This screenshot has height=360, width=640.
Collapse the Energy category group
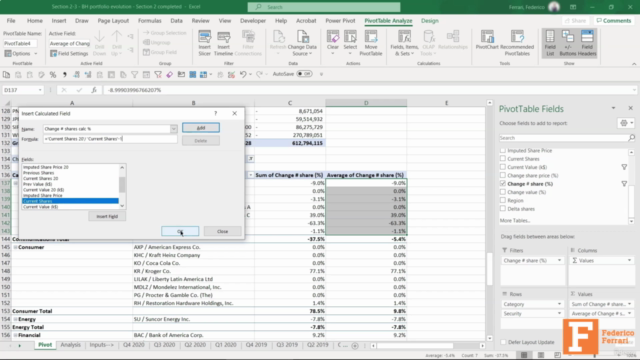pos(15,319)
